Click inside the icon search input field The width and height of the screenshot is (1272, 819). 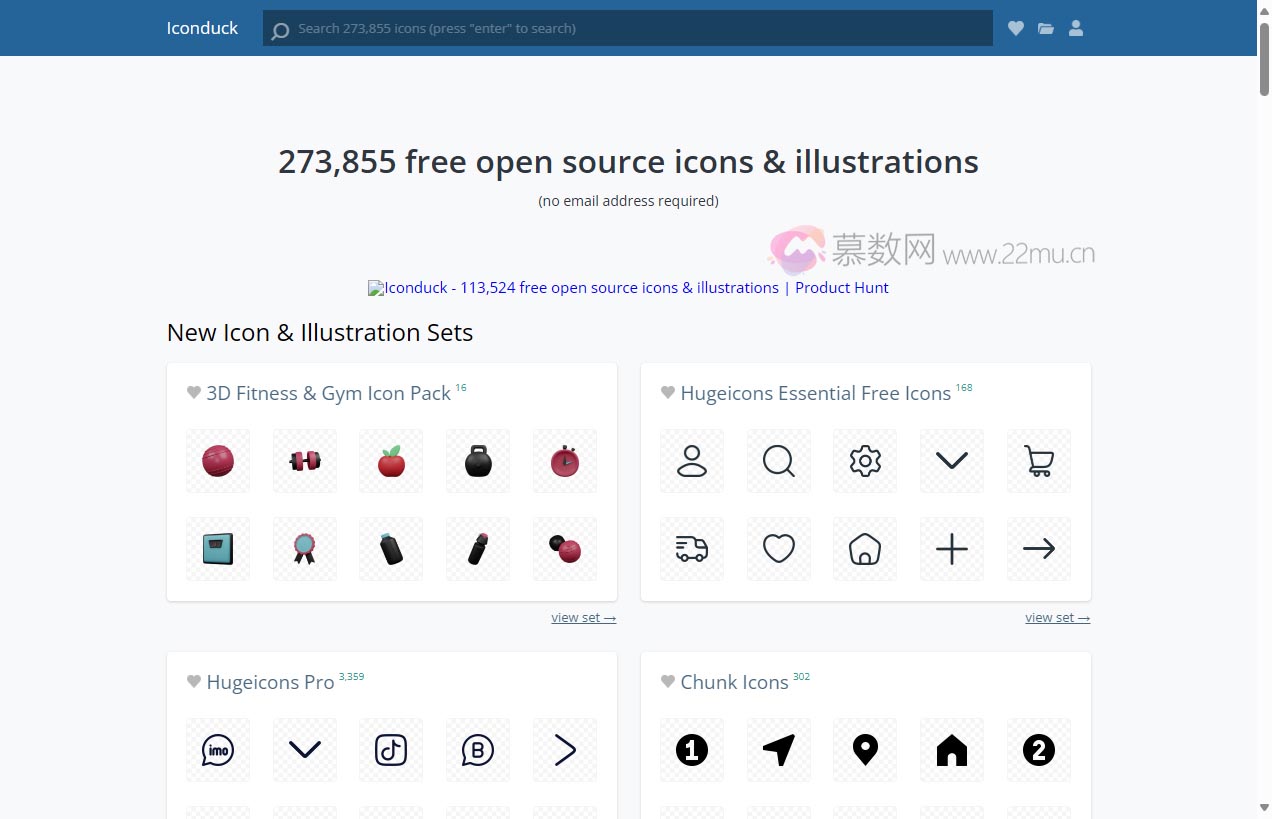coord(627,28)
